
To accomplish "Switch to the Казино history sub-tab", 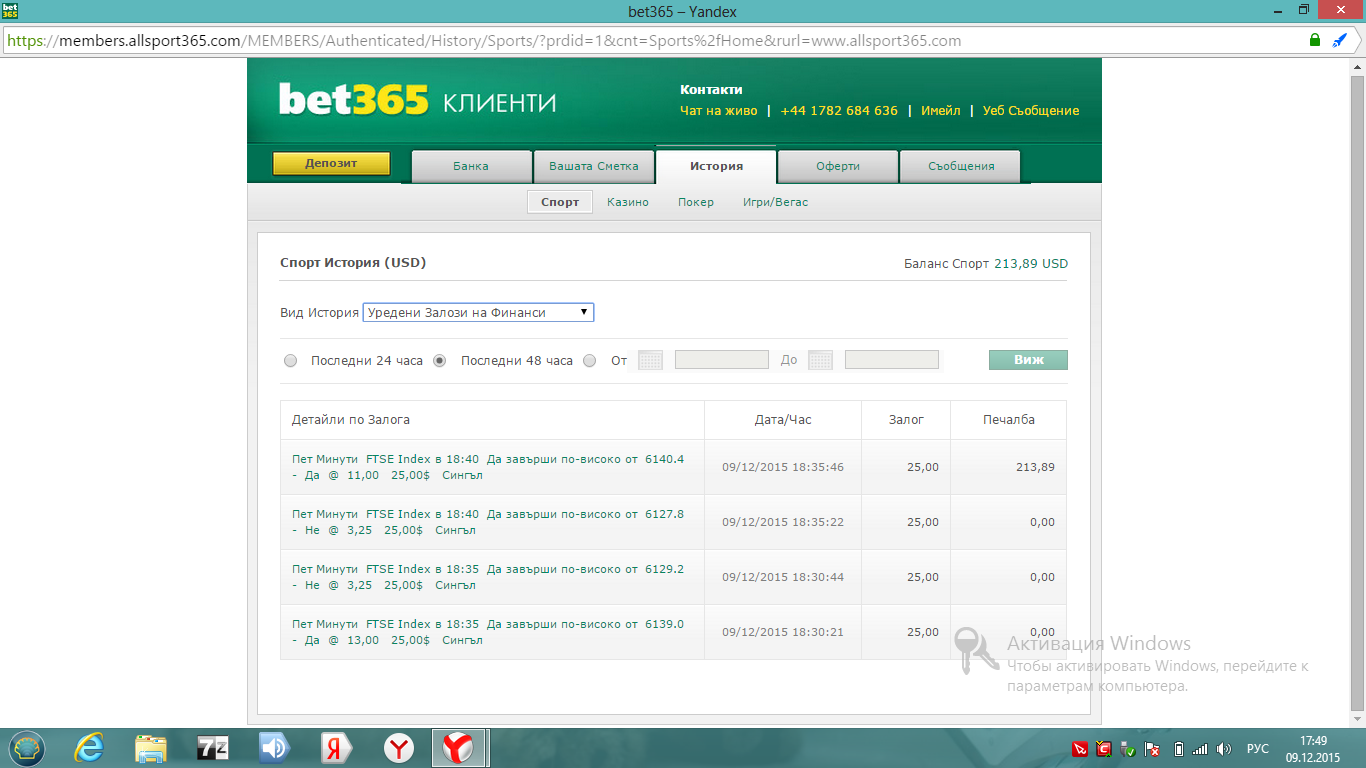I will point(628,202).
